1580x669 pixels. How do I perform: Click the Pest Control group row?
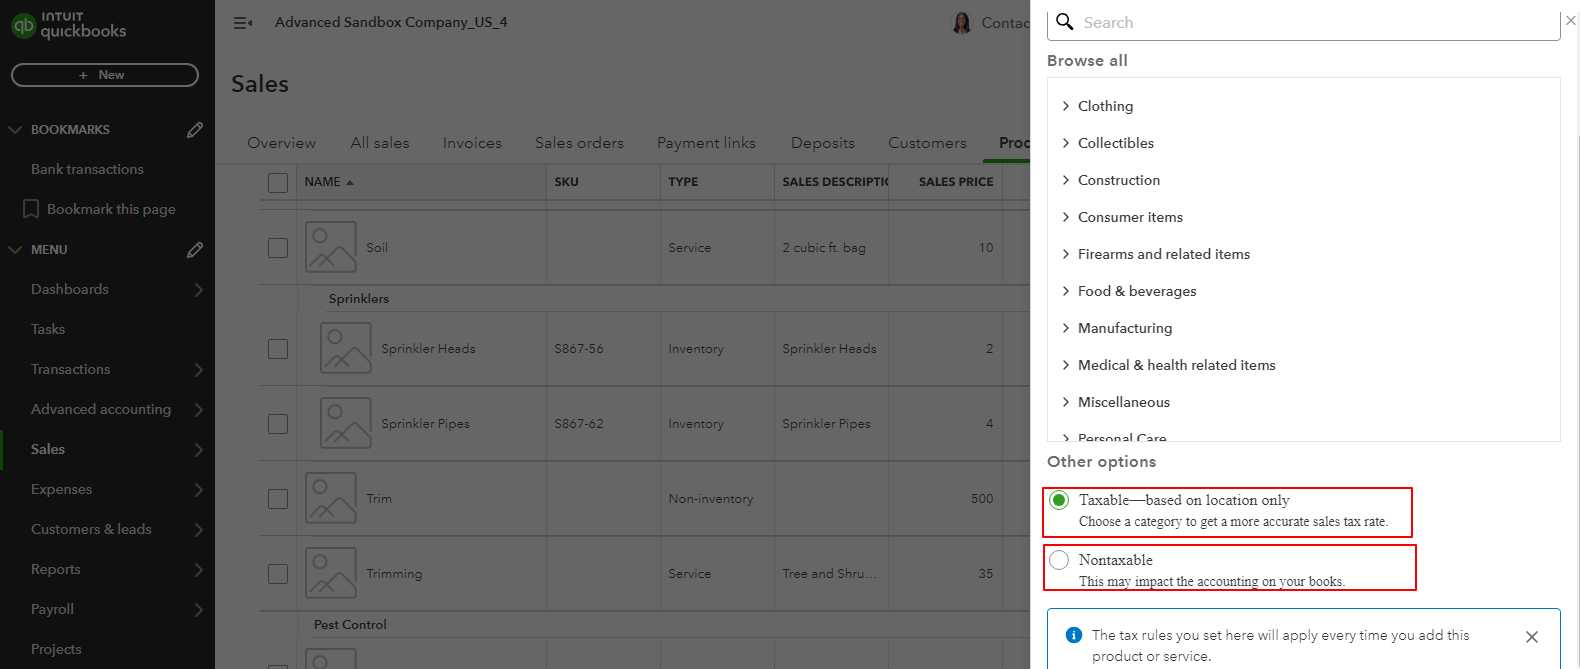(350, 625)
